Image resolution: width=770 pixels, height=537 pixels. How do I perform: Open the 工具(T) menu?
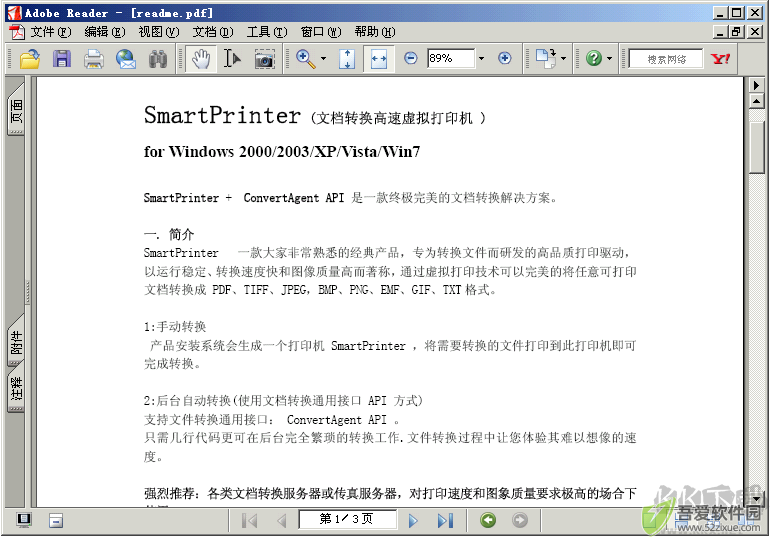click(x=267, y=32)
